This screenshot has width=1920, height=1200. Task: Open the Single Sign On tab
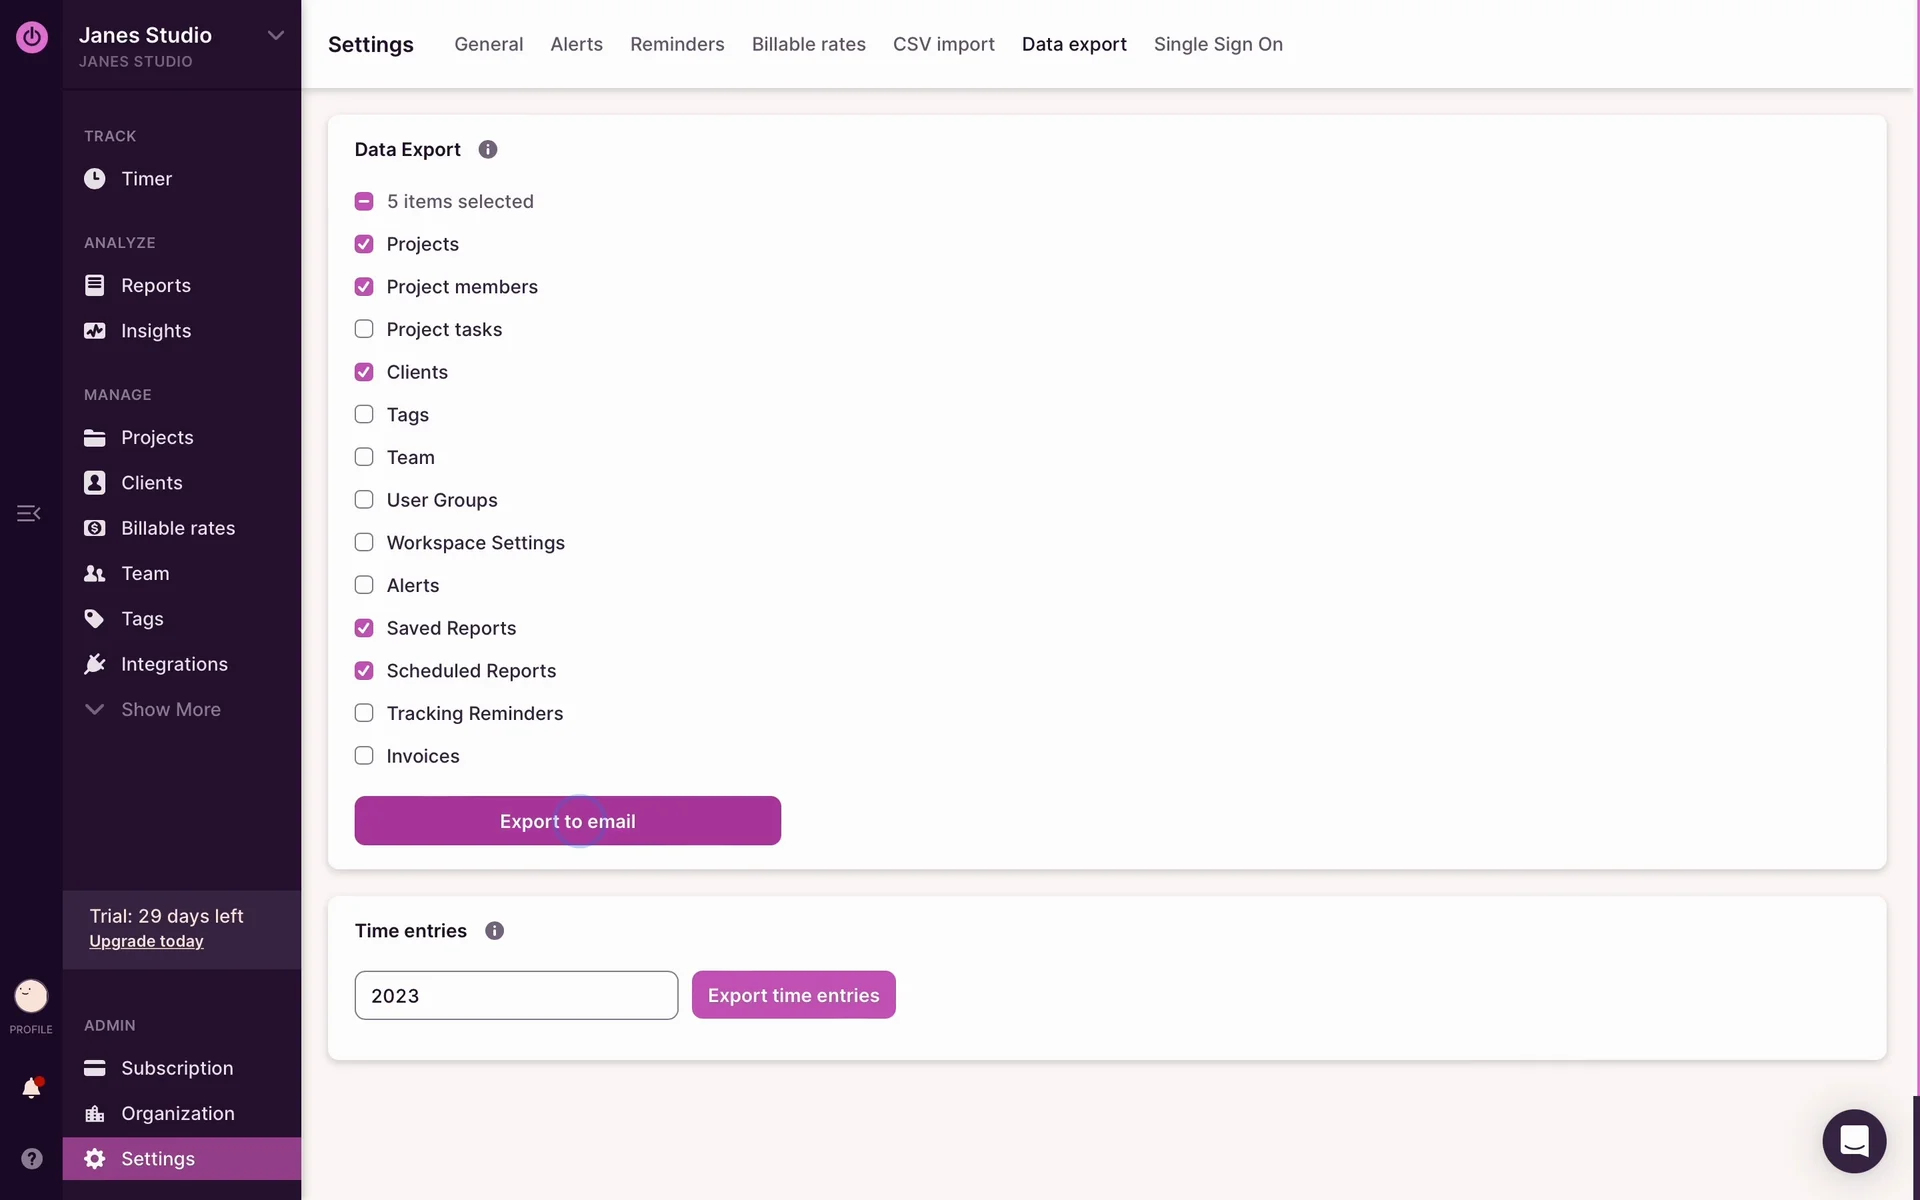point(1217,44)
